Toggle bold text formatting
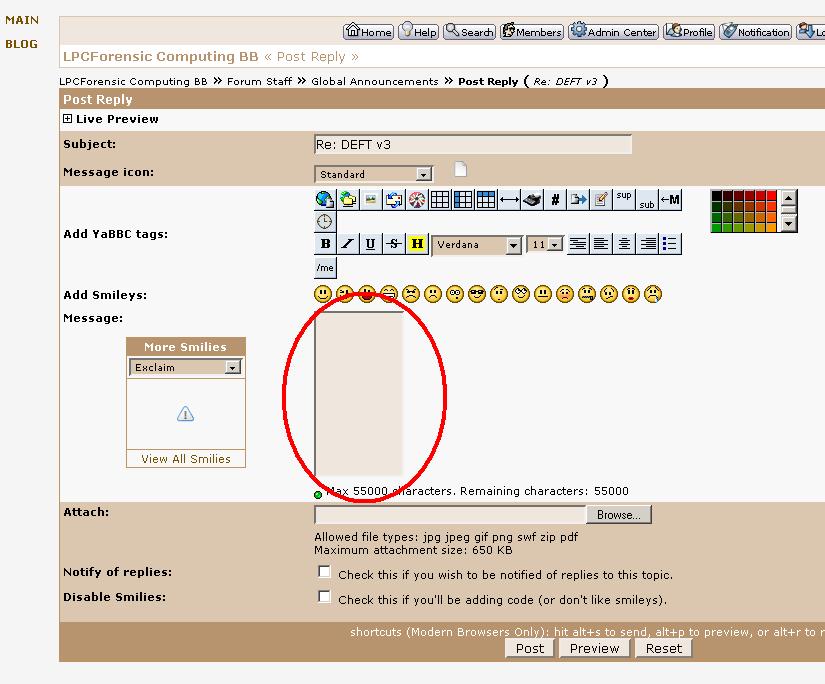825x684 pixels. point(325,244)
